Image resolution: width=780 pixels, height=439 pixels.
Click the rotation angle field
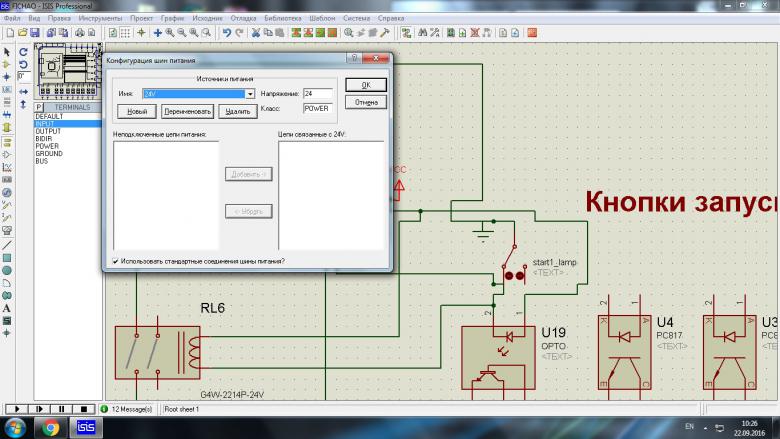(23, 77)
